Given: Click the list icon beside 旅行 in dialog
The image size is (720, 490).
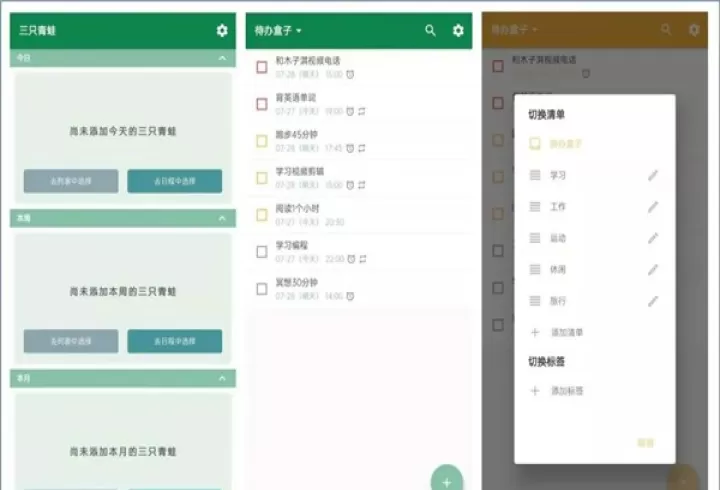Looking at the screenshot, I should tap(535, 301).
